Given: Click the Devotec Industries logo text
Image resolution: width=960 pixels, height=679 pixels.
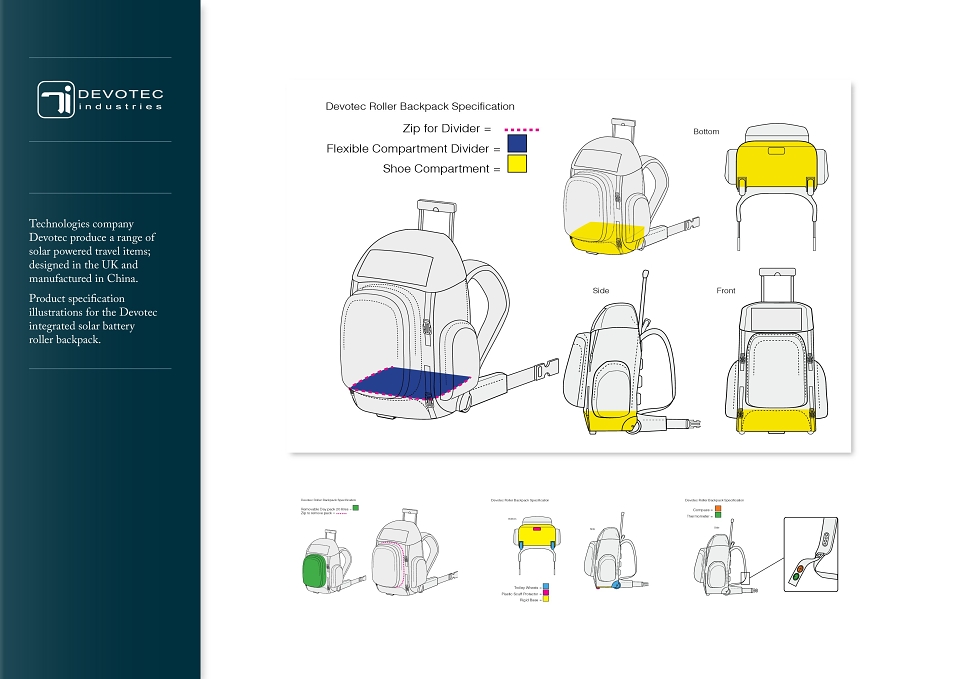Looking at the screenshot, I should [121, 99].
